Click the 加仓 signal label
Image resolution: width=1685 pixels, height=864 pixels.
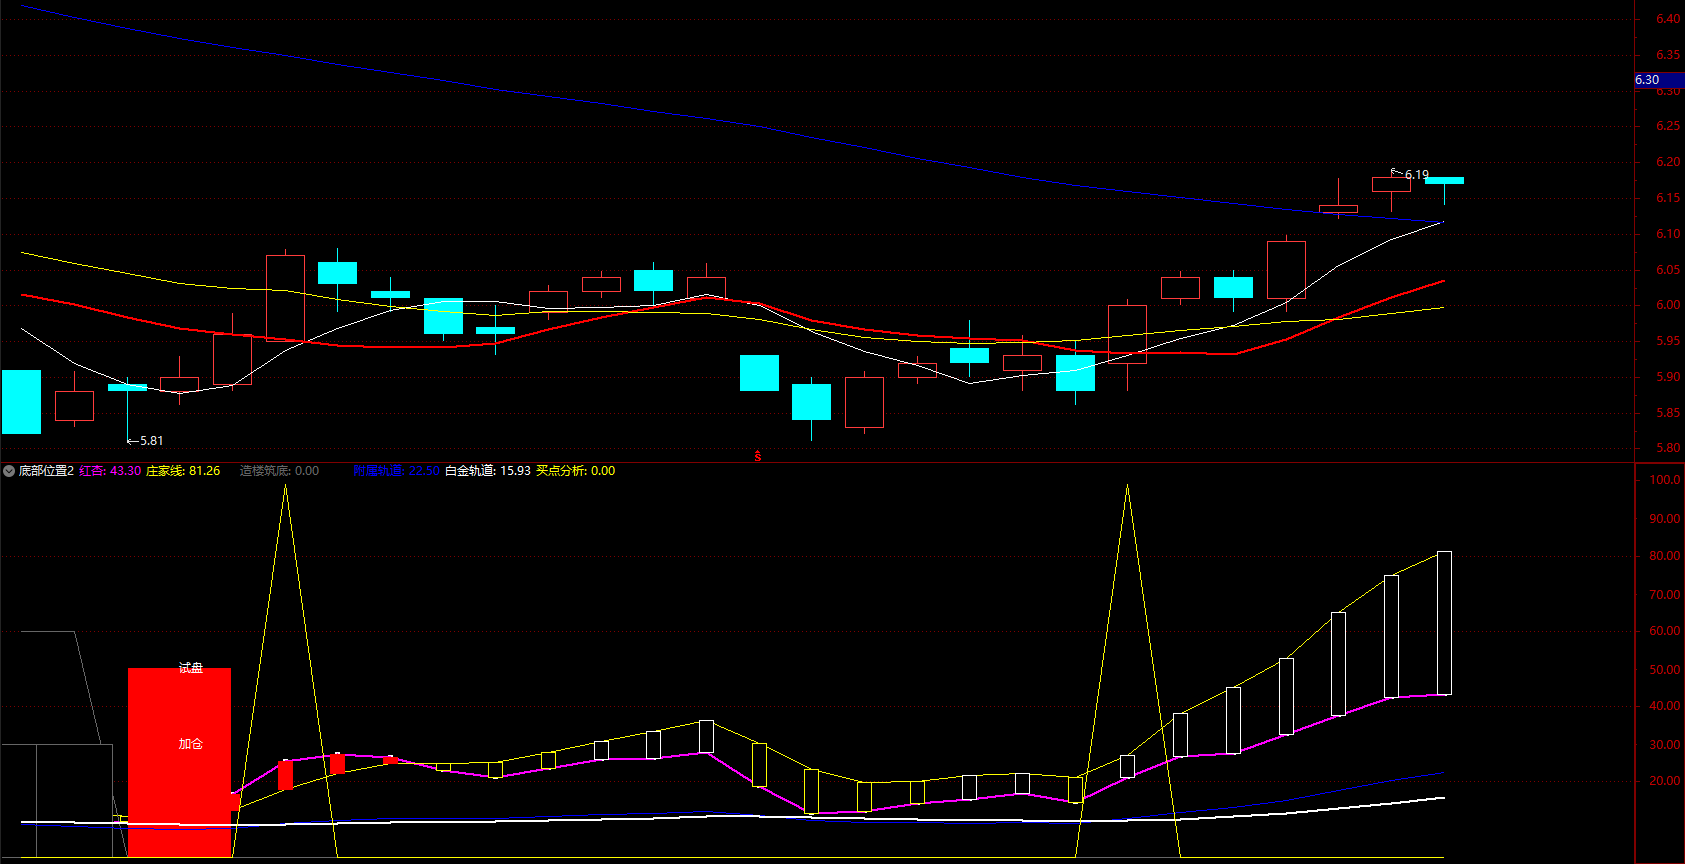(x=191, y=744)
